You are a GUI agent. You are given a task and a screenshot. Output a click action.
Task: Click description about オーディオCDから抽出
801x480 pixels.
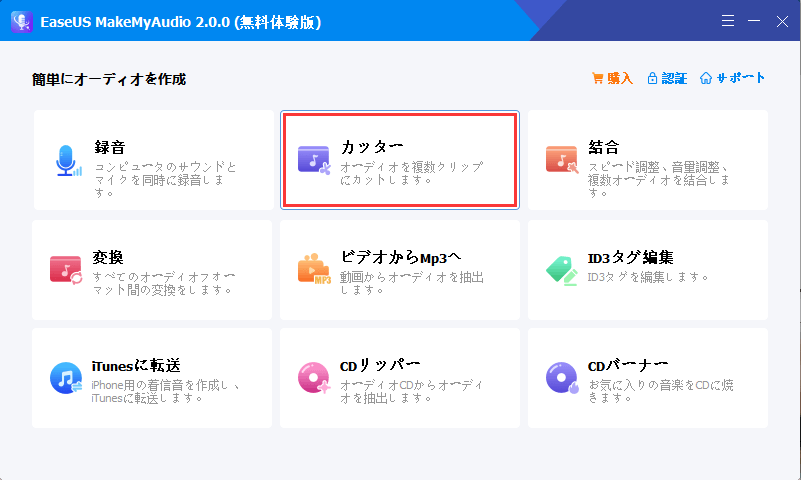tap(411, 392)
